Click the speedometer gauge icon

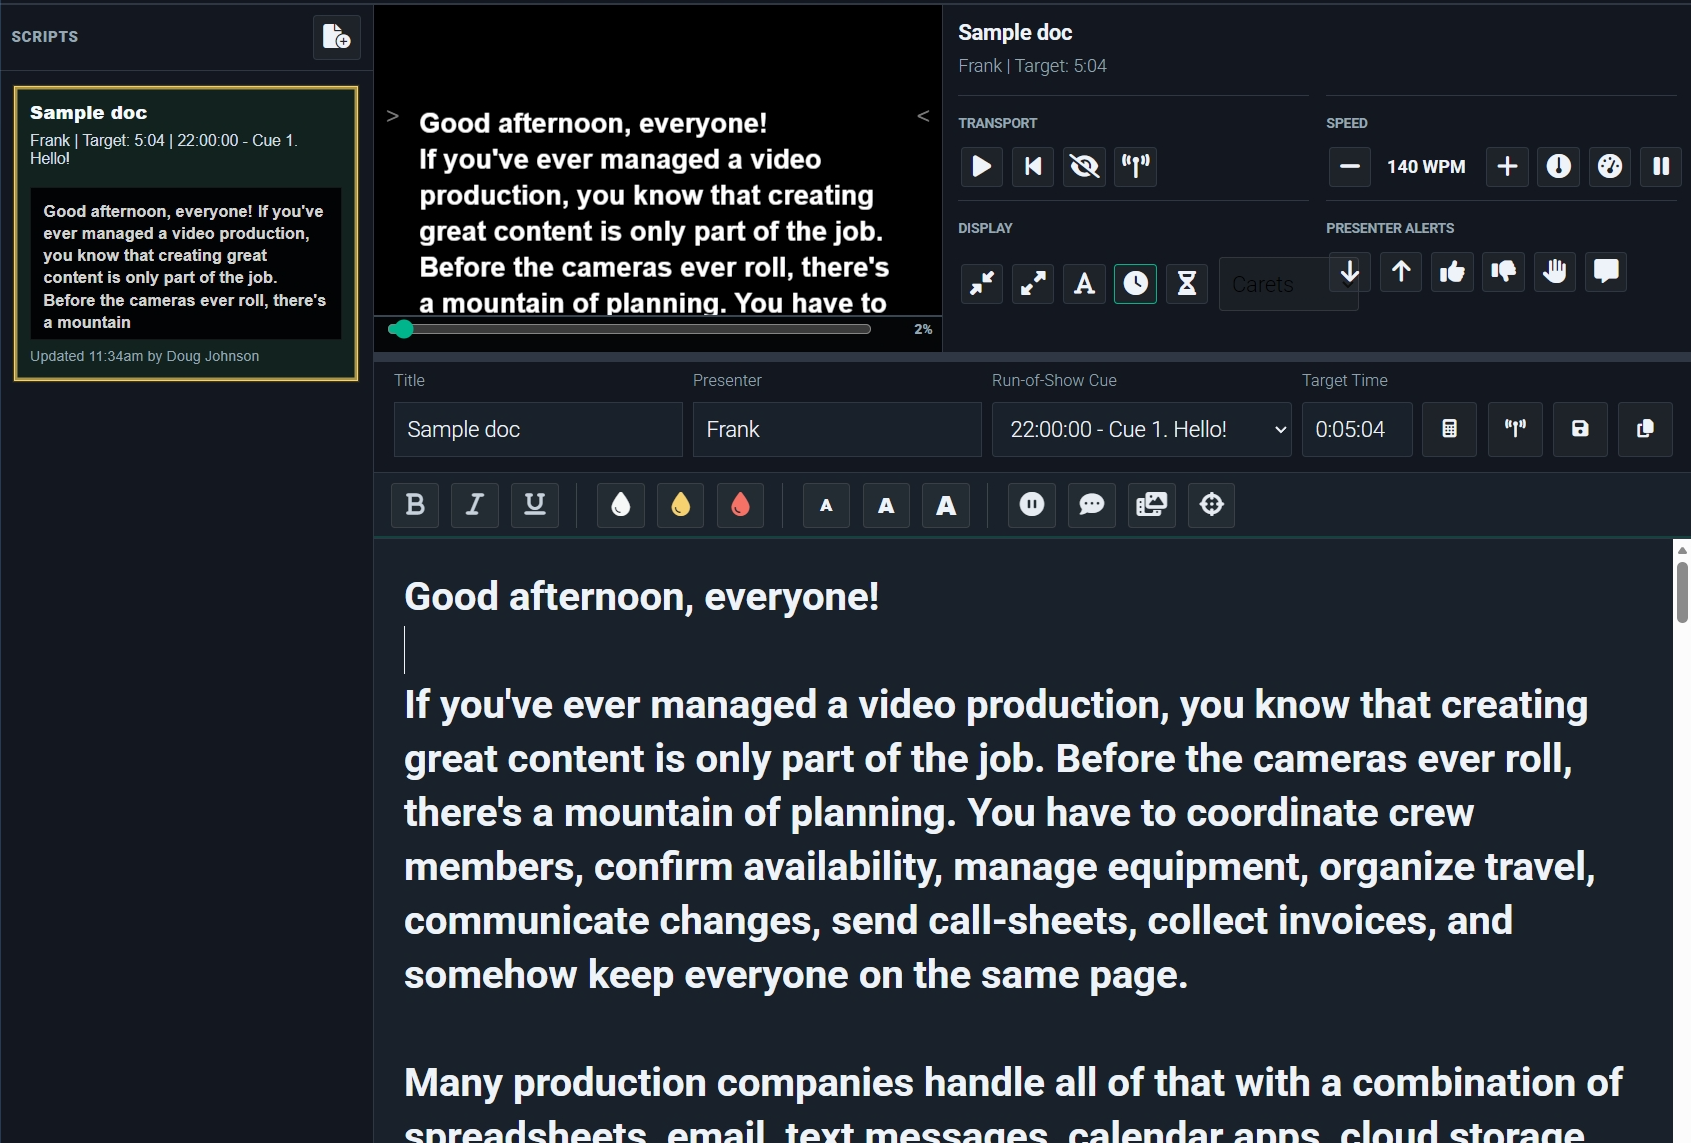click(x=1610, y=166)
